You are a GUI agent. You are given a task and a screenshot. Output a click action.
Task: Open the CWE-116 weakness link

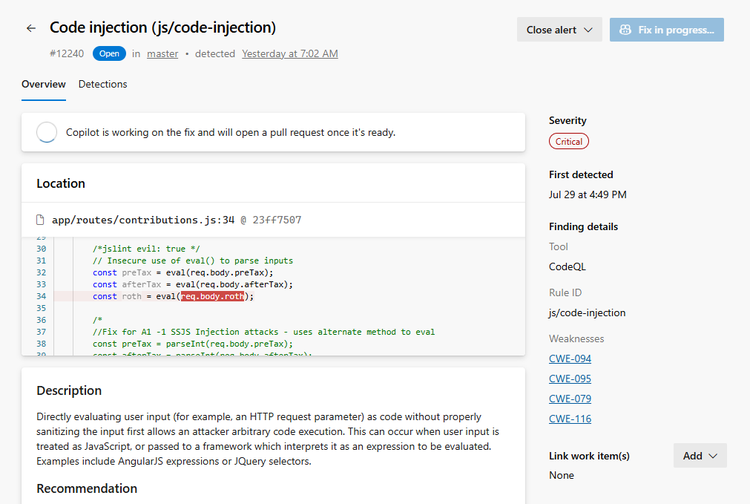click(x=570, y=419)
